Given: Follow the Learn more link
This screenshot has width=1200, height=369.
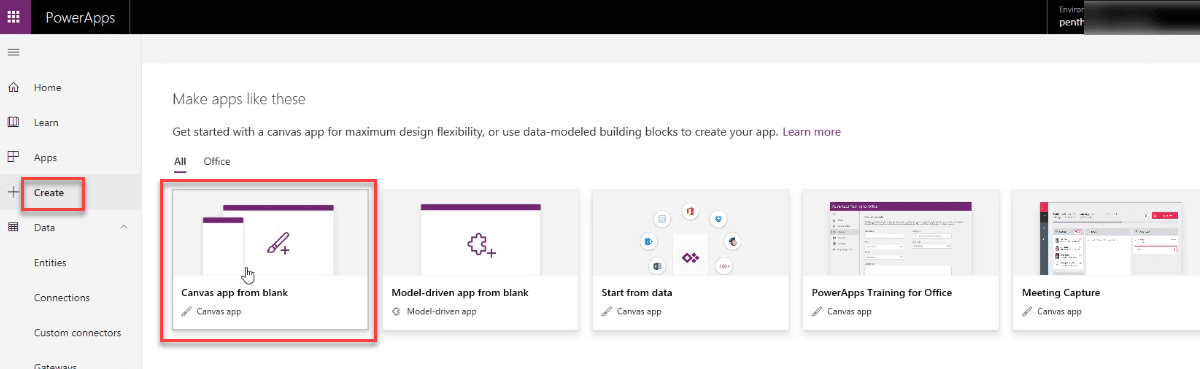Looking at the screenshot, I should point(811,132).
